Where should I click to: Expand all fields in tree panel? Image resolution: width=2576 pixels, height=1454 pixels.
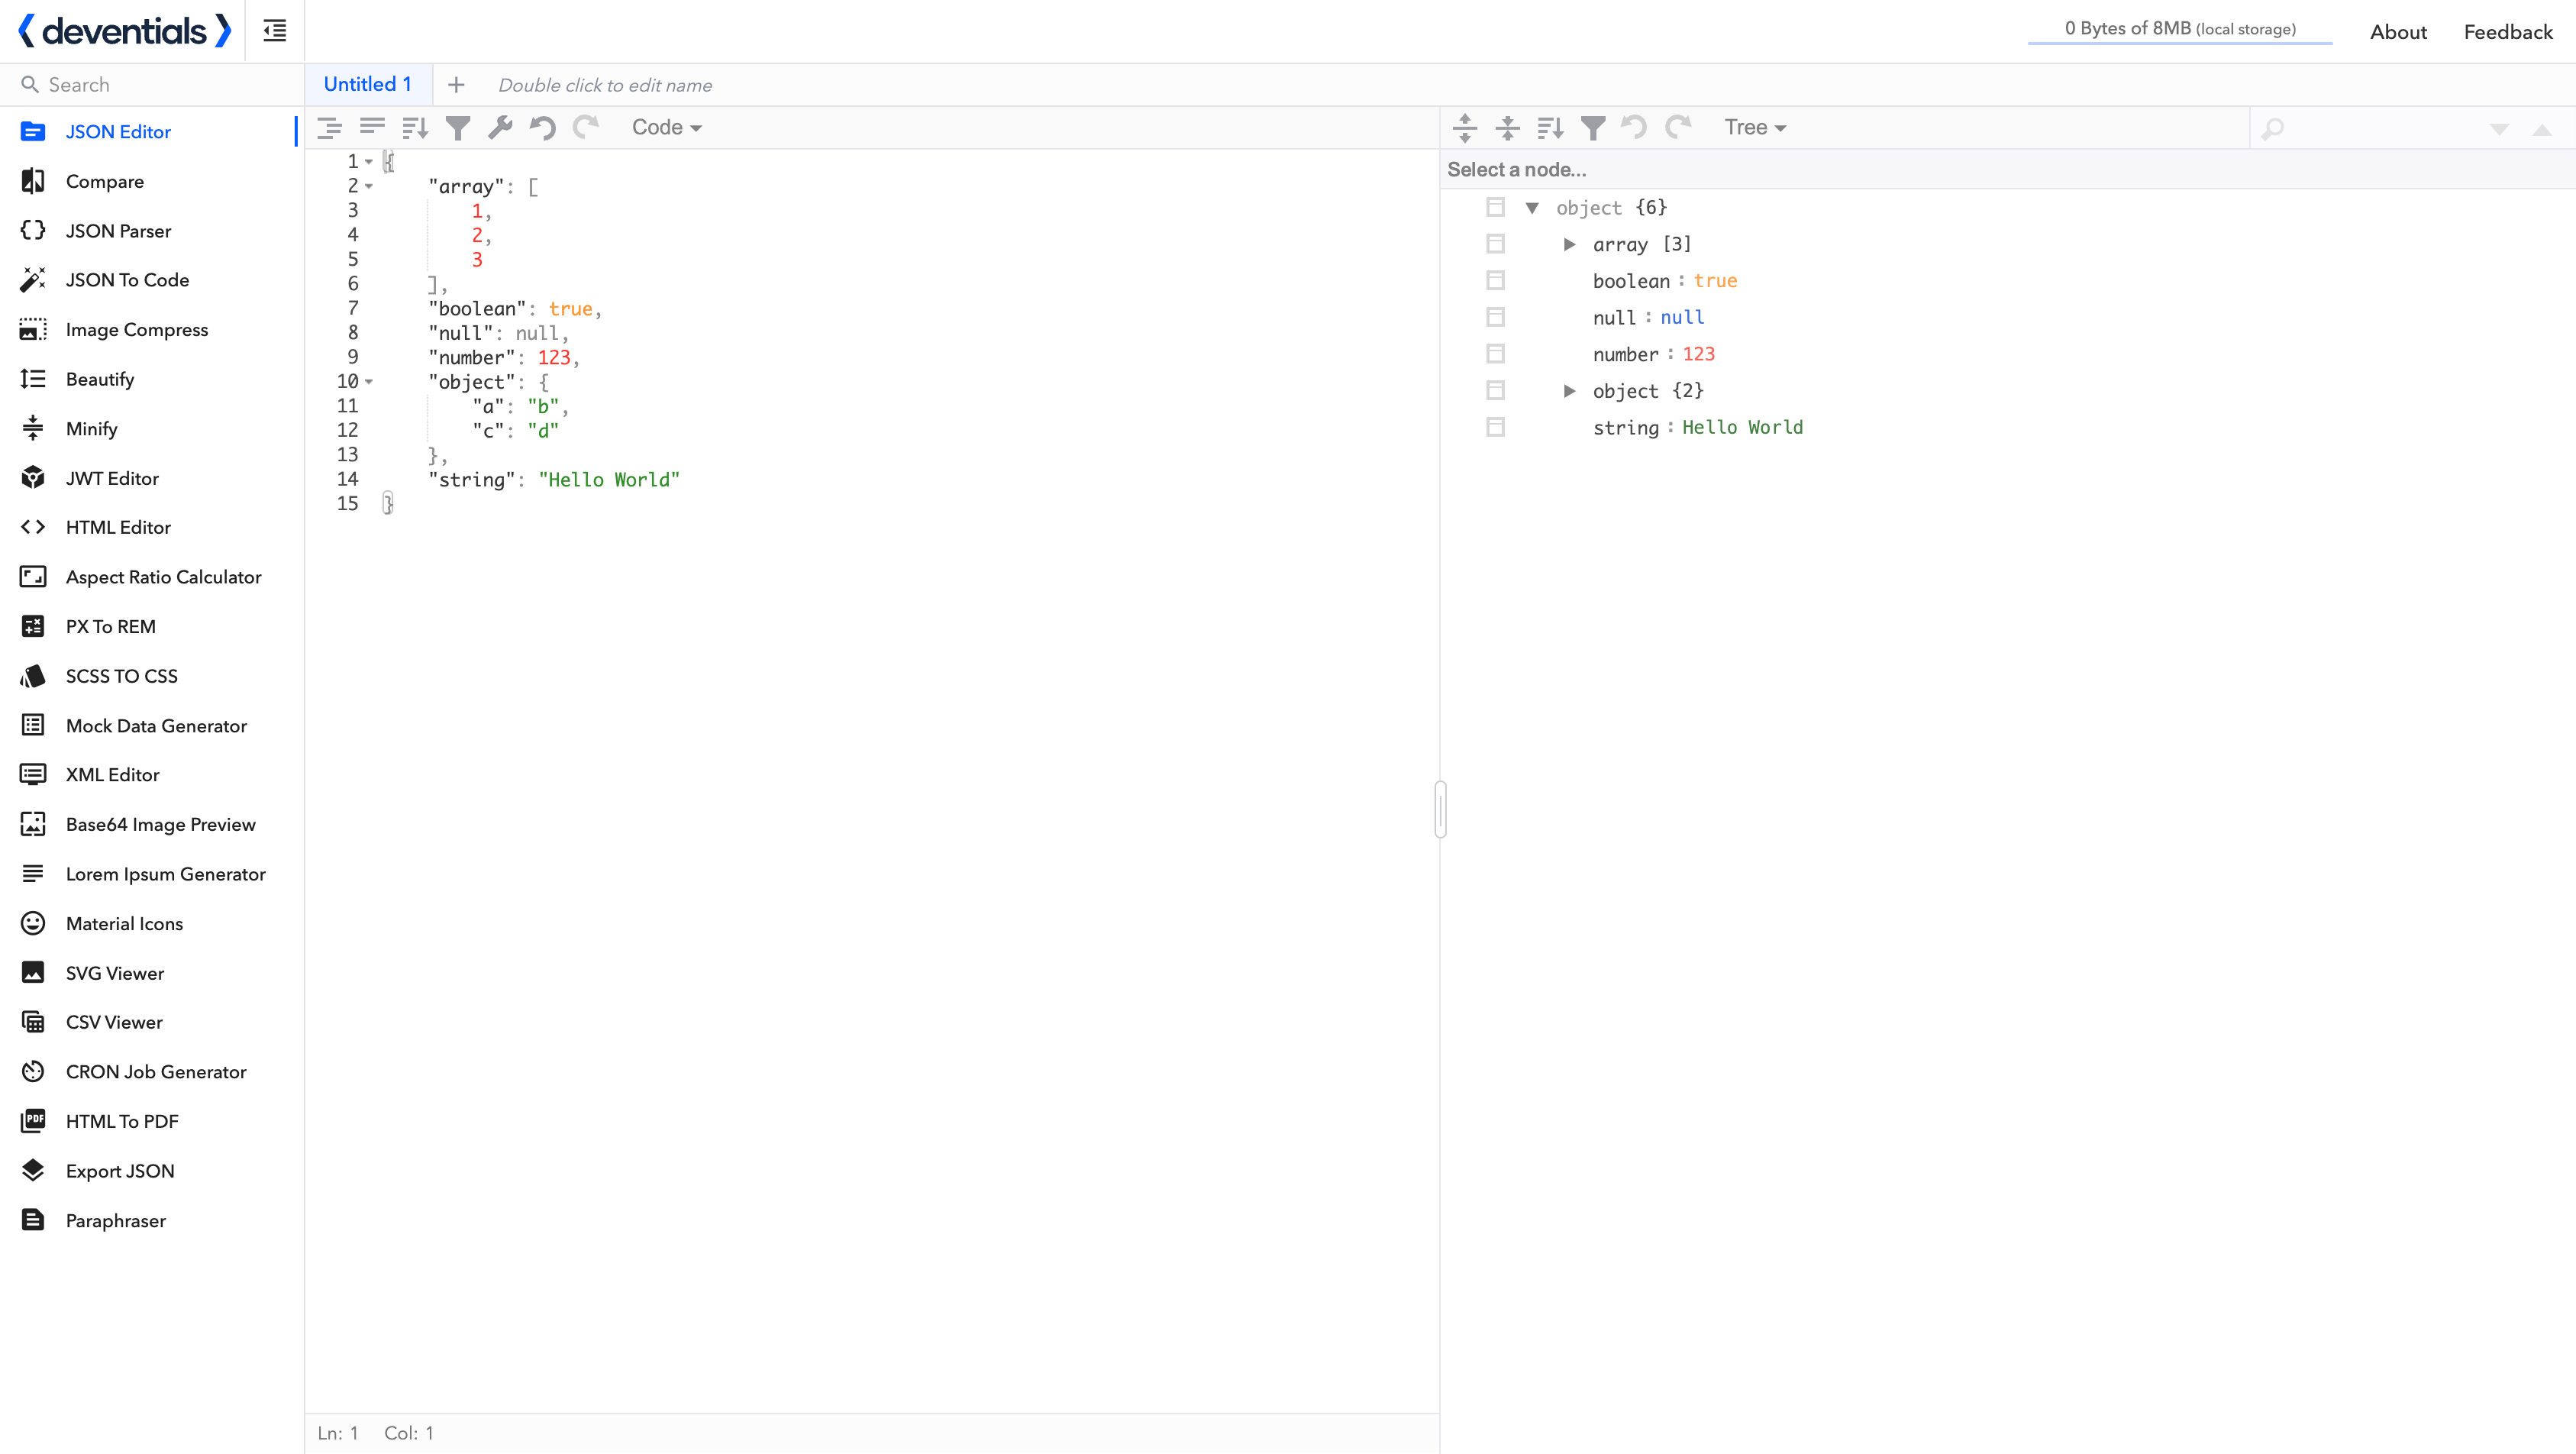click(1465, 127)
